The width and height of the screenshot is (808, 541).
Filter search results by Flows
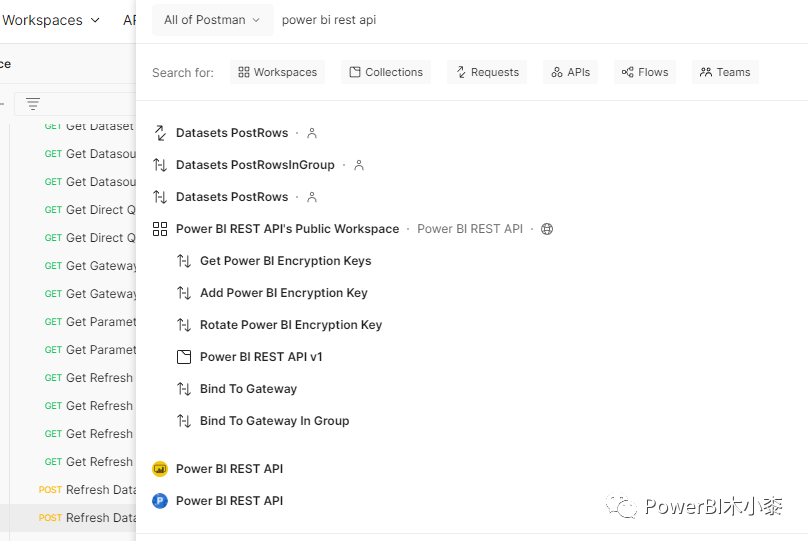tap(645, 72)
